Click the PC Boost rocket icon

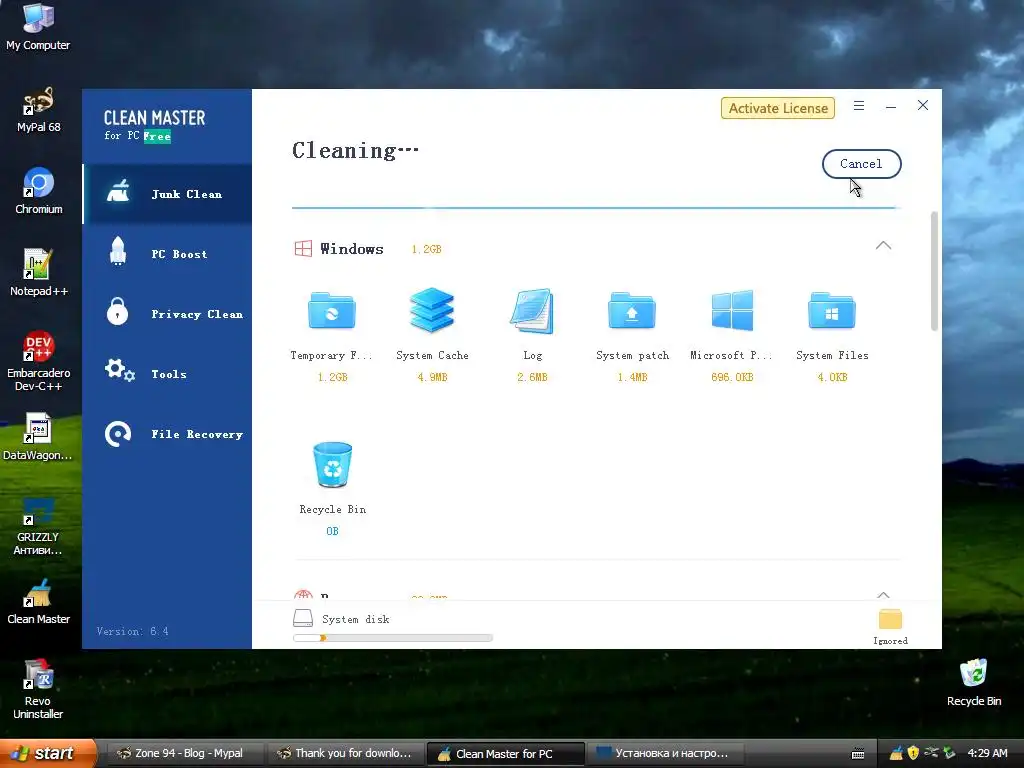tap(118, 251)
